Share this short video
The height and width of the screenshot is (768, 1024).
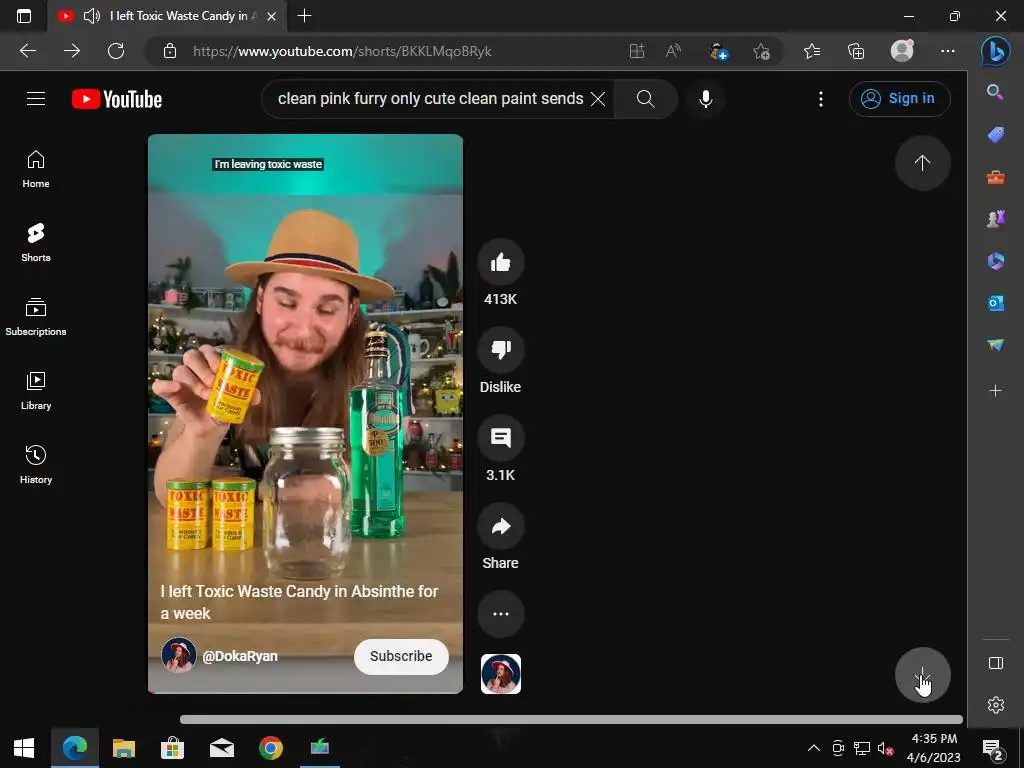(501, 526)
